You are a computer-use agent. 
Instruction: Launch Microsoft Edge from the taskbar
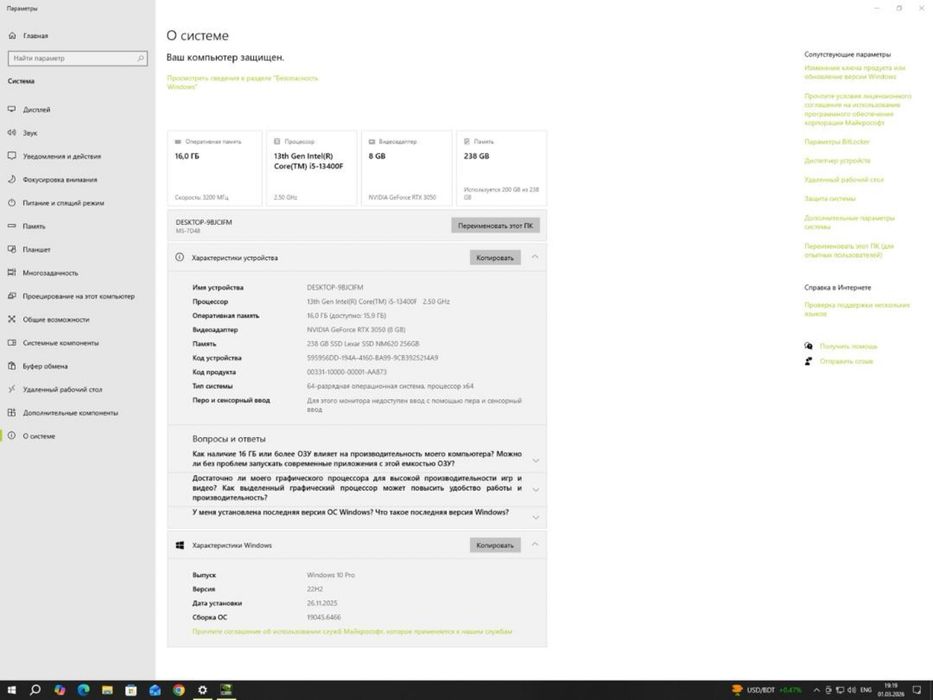click(83, 690)
